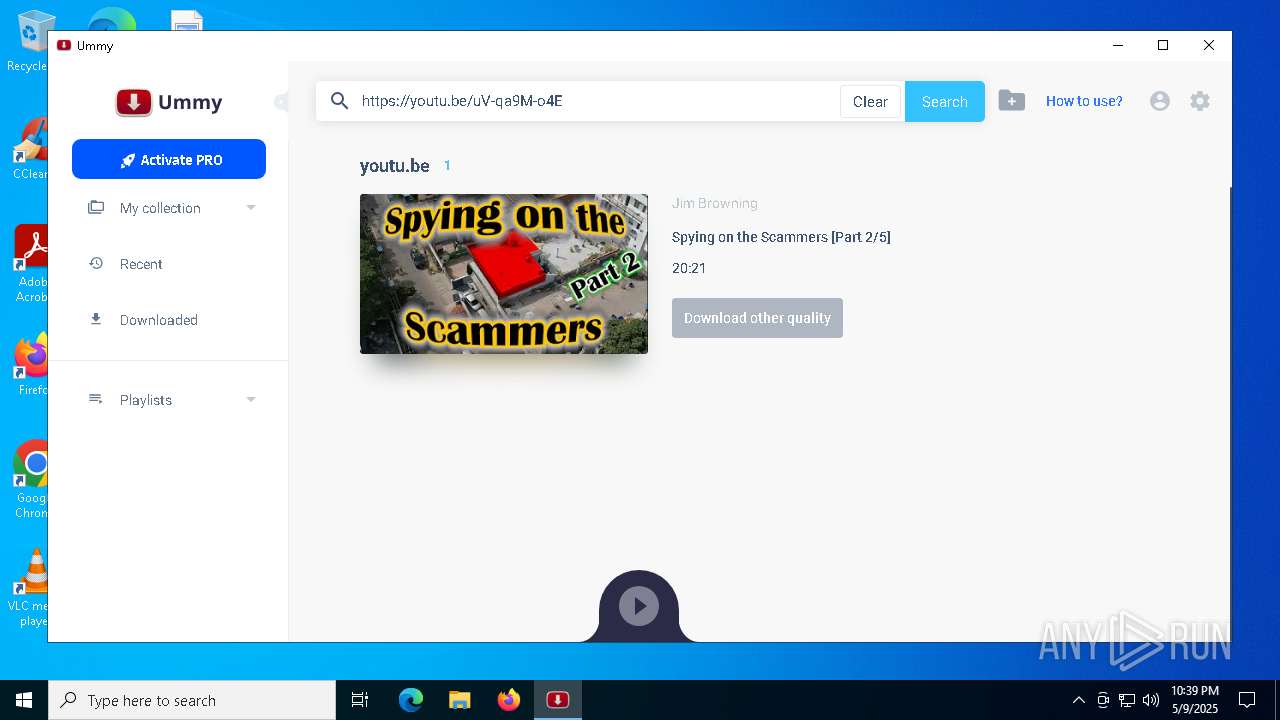
Task: Click the Recent history icon
Action: pos(96,264)
